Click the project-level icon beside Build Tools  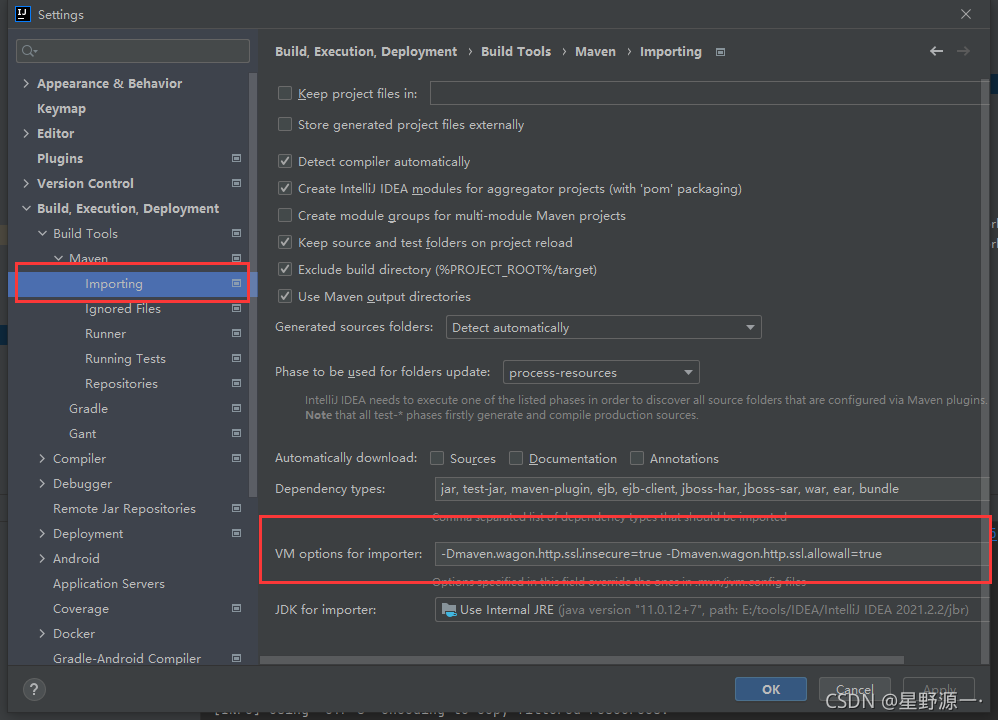click(x=236, y=234)
